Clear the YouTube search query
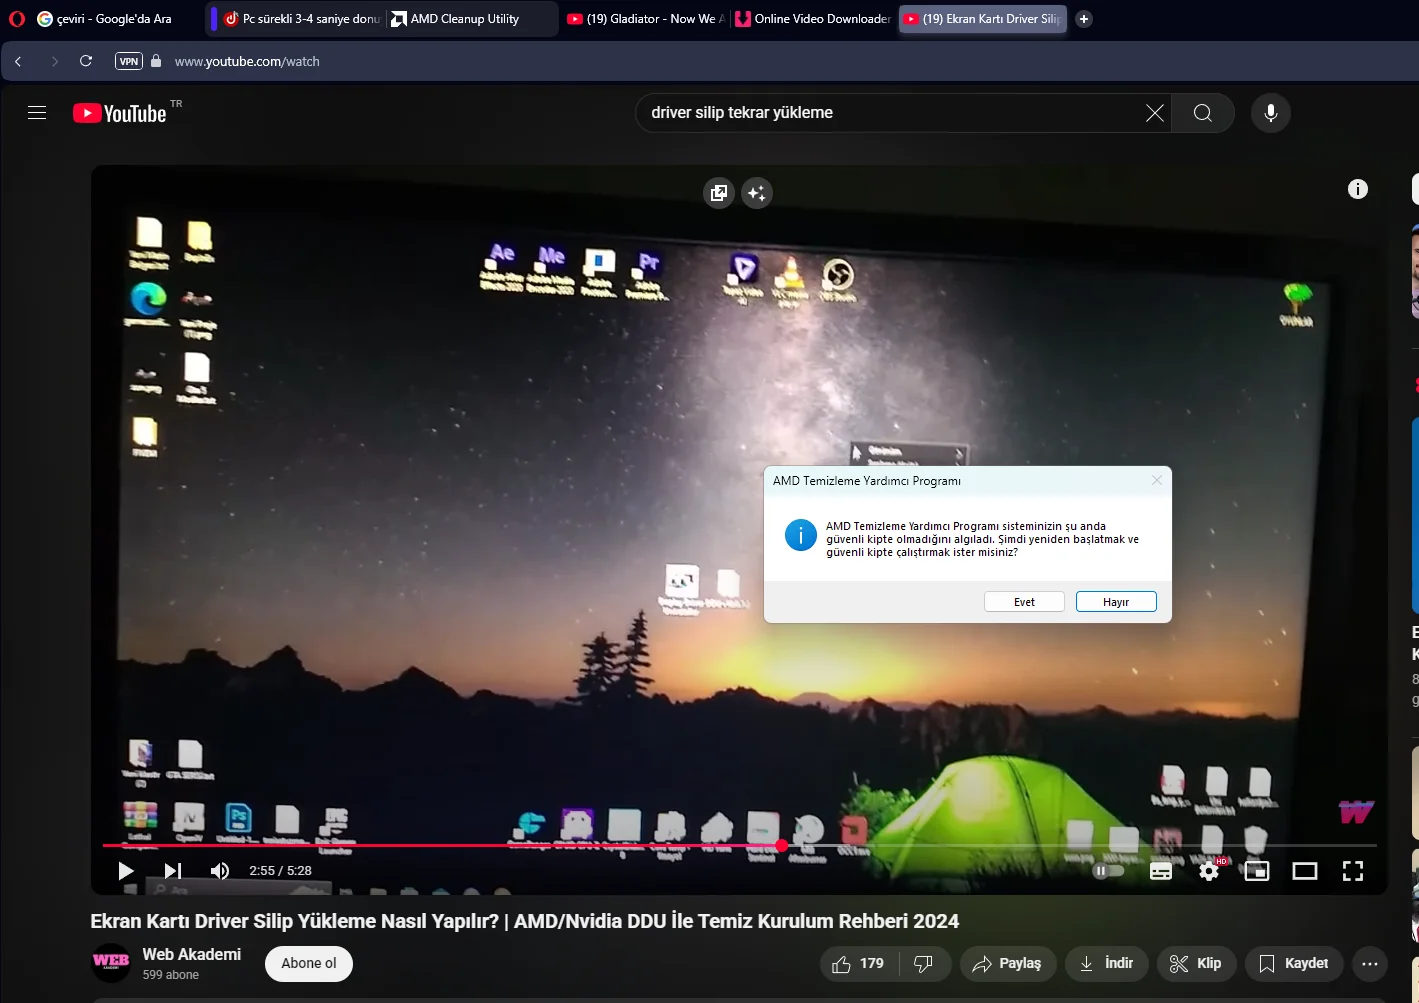The image size is (1419, 1003). coord(1154,113)
